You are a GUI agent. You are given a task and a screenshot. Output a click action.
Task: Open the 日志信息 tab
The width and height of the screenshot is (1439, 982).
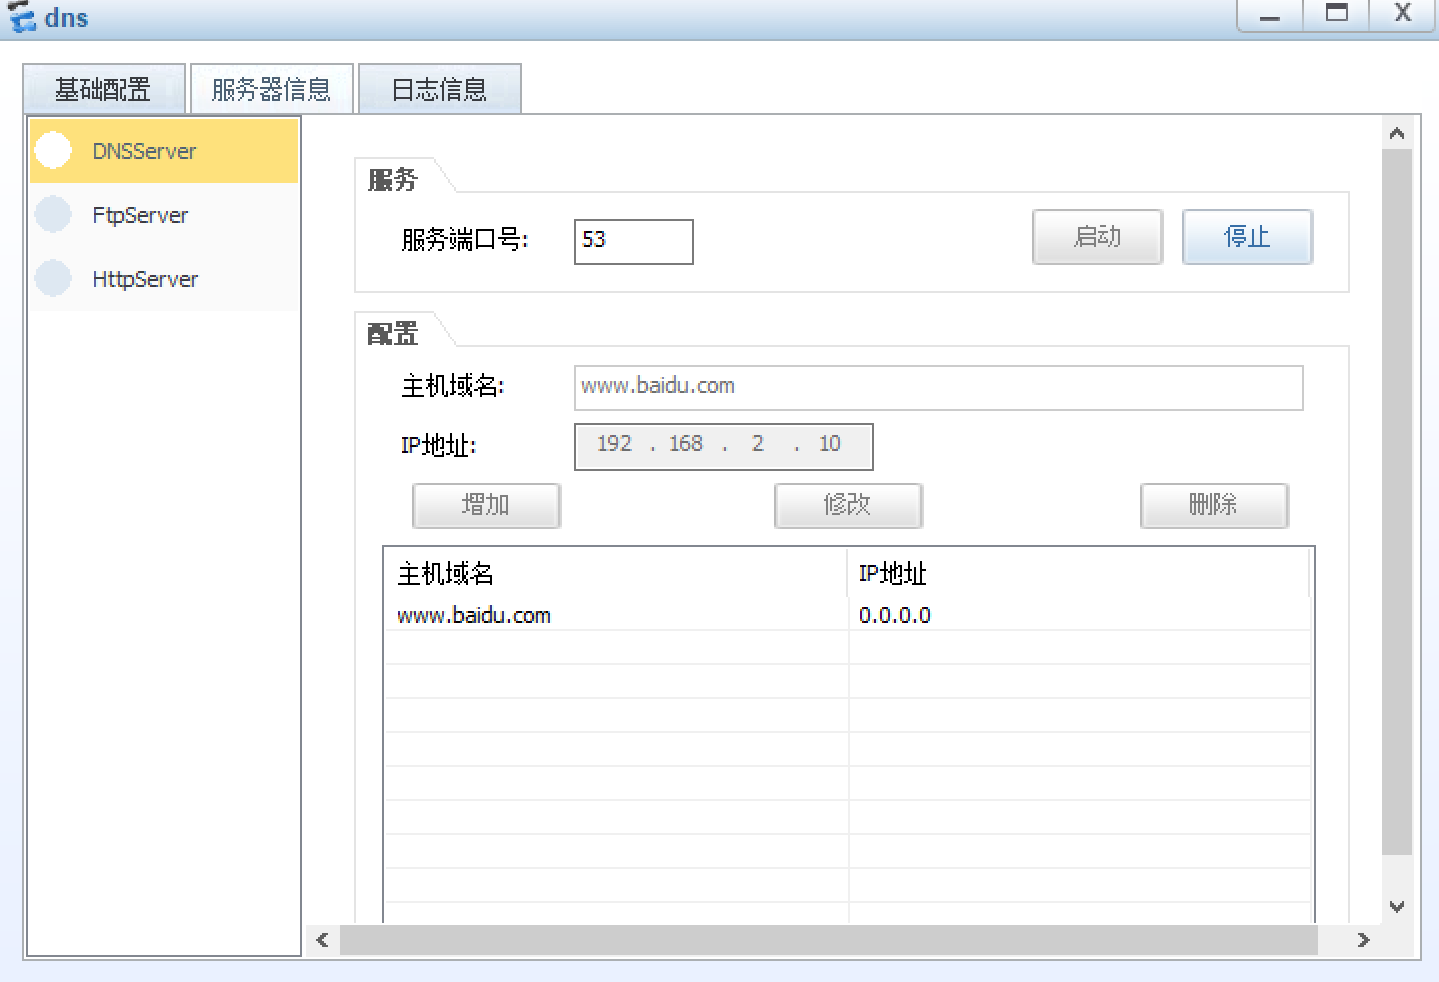[439, 89]
